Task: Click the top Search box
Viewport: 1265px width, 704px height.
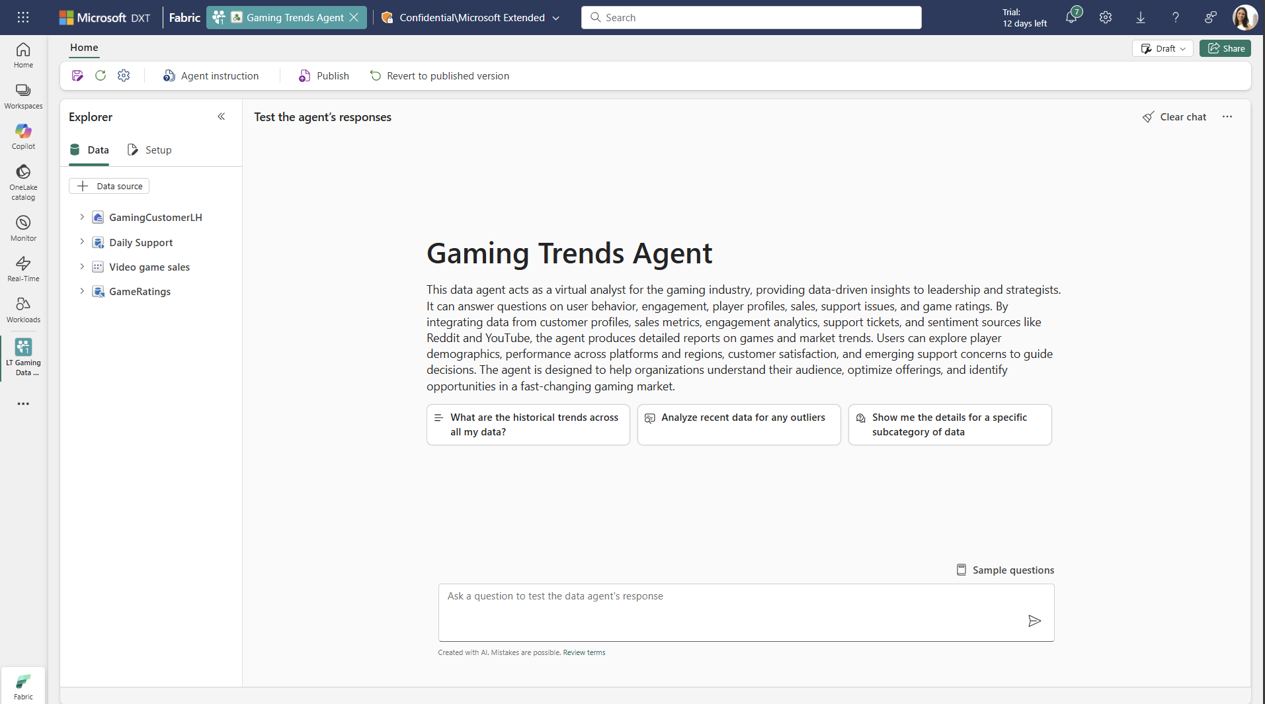Action: coord(751,17)
